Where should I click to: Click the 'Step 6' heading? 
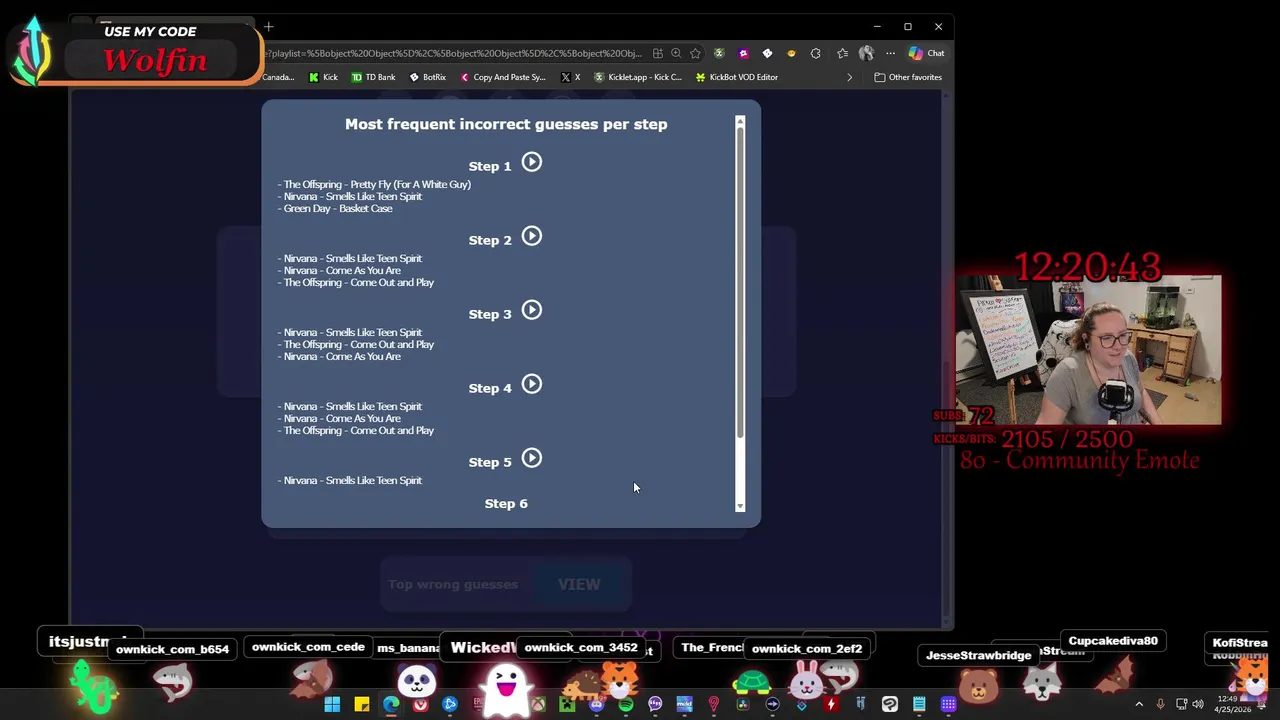(x=506, y=503)
